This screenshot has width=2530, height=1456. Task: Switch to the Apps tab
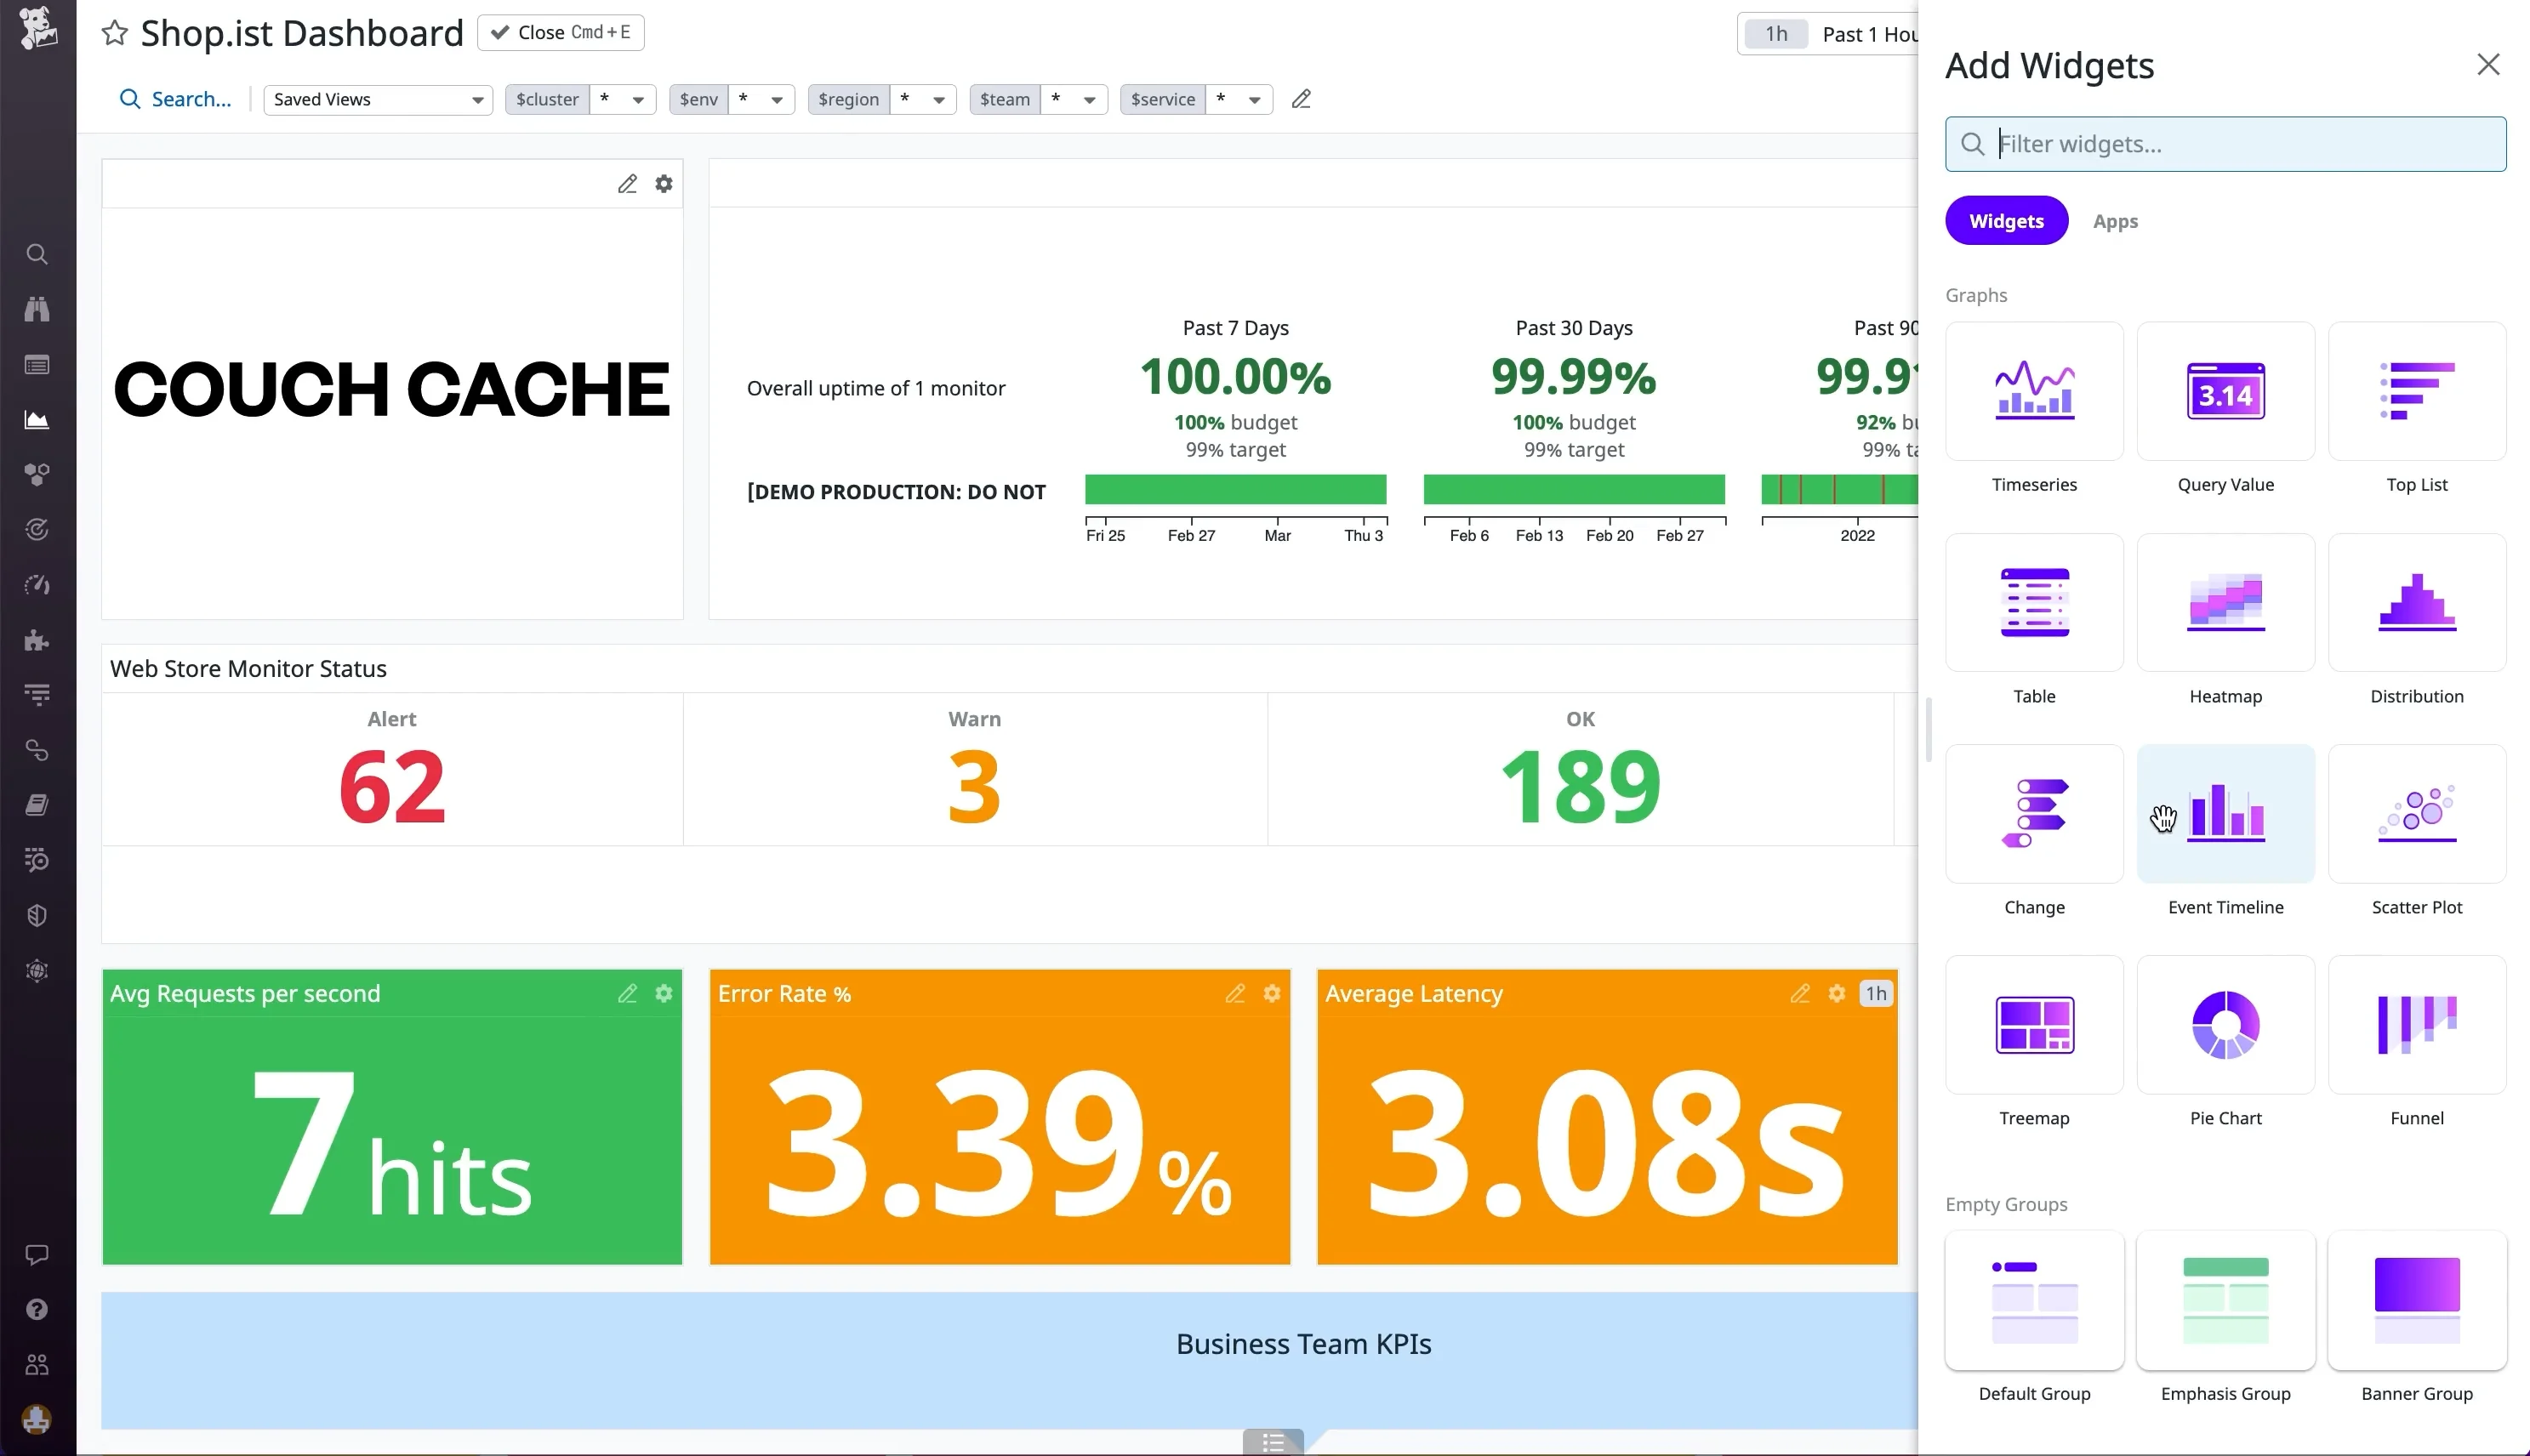pyautogui.click(x=2115, y=221)
